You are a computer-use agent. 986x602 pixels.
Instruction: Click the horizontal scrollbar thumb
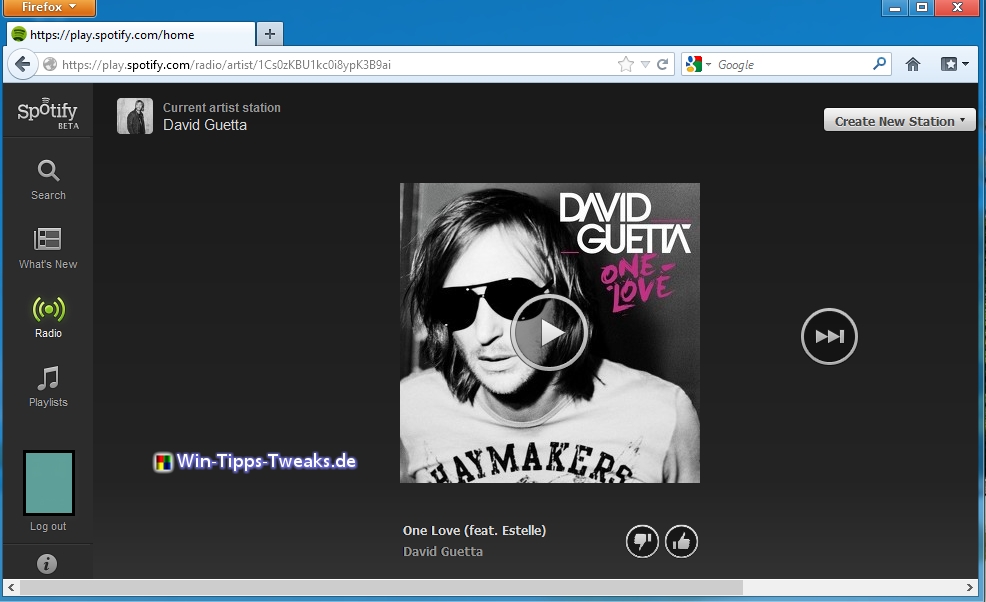381,587
